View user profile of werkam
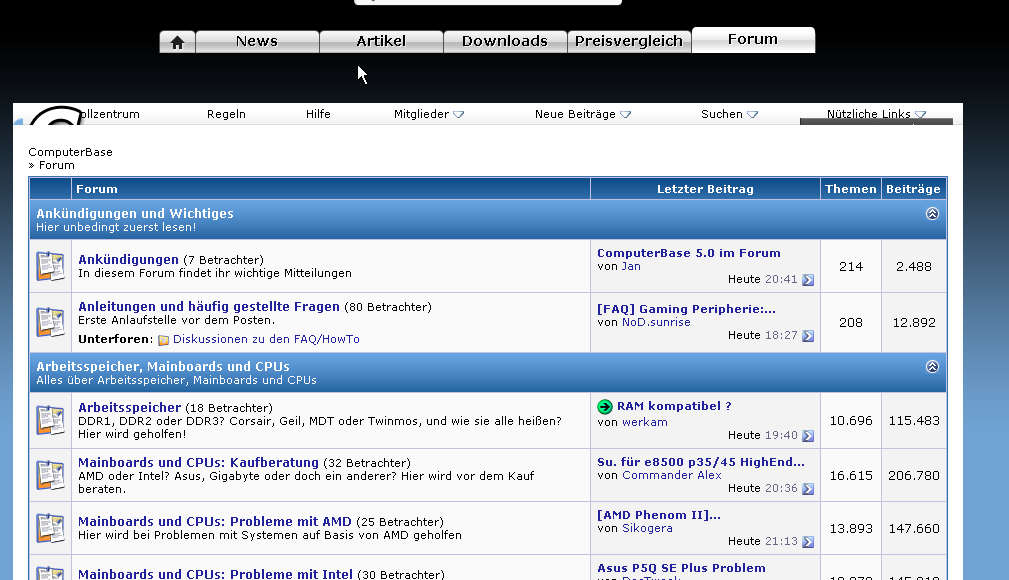Image resolution: width=1009 pixels, height=580 pixels. pos(645,422)
